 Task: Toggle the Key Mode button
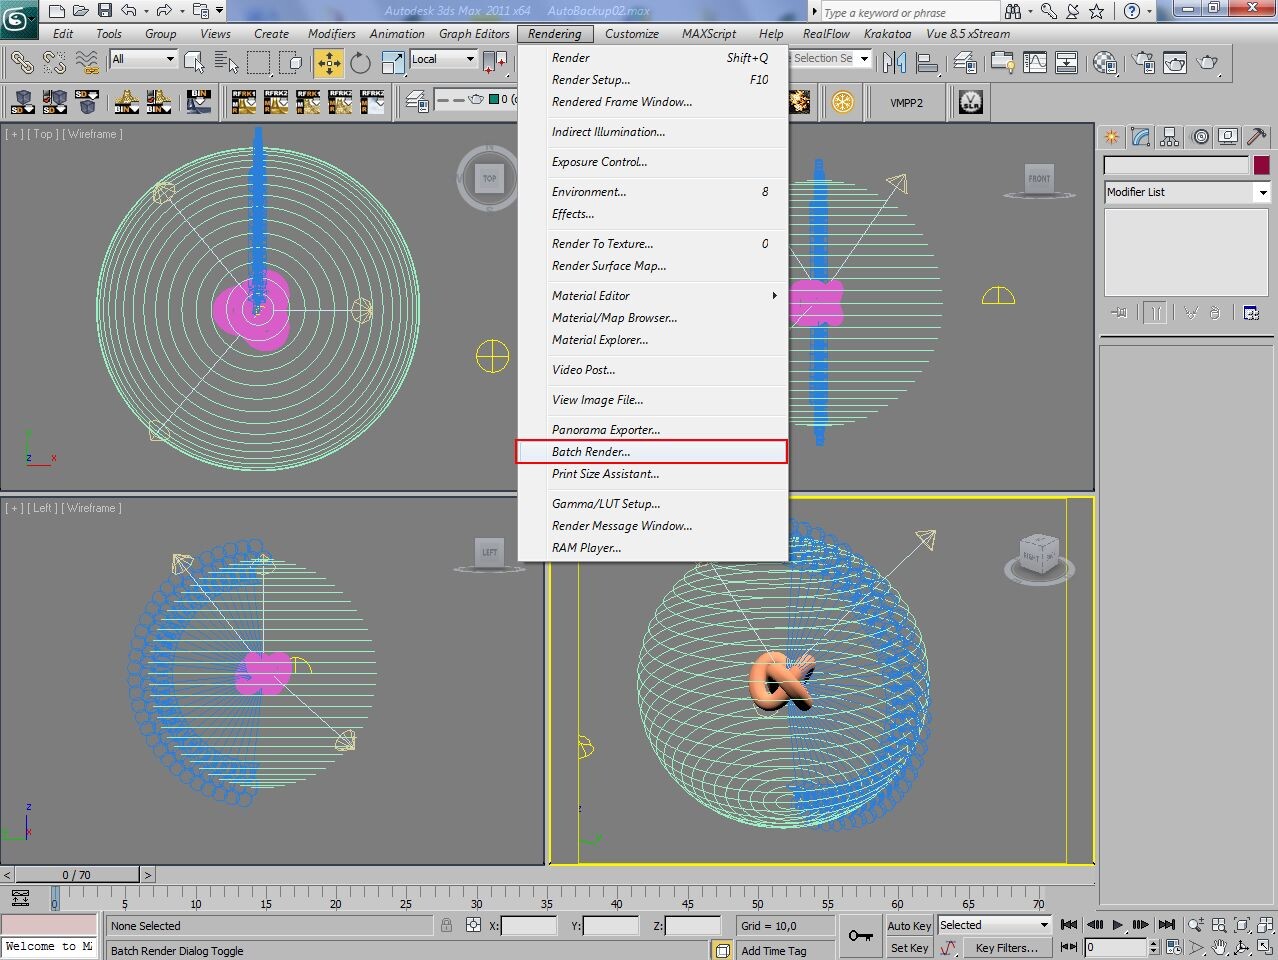1069,946
